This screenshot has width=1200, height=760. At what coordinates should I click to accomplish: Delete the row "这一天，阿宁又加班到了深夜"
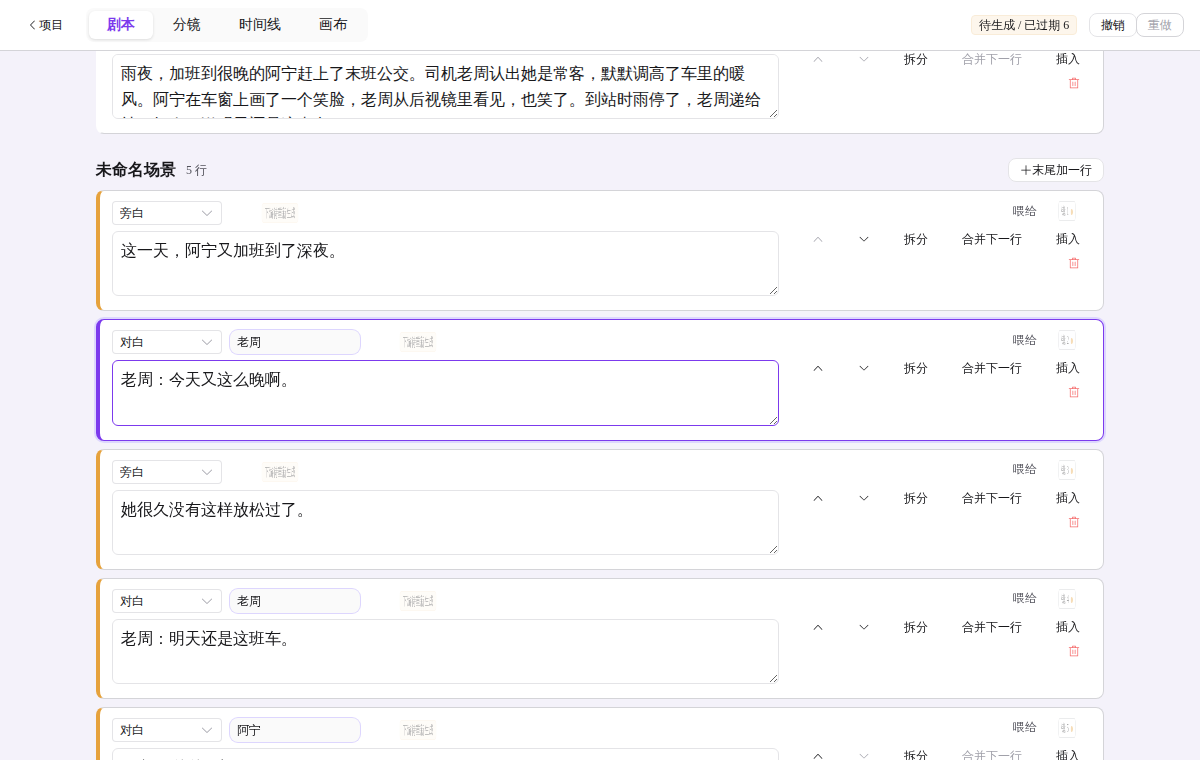click(x=1074, y=263)
